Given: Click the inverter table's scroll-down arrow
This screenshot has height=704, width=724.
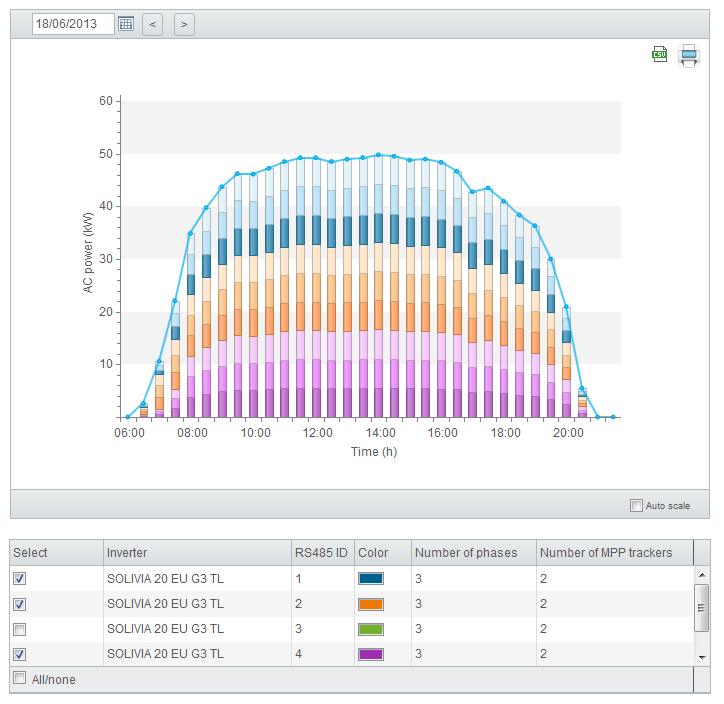Looking at the screenshot, I should (x=702, y=657).
